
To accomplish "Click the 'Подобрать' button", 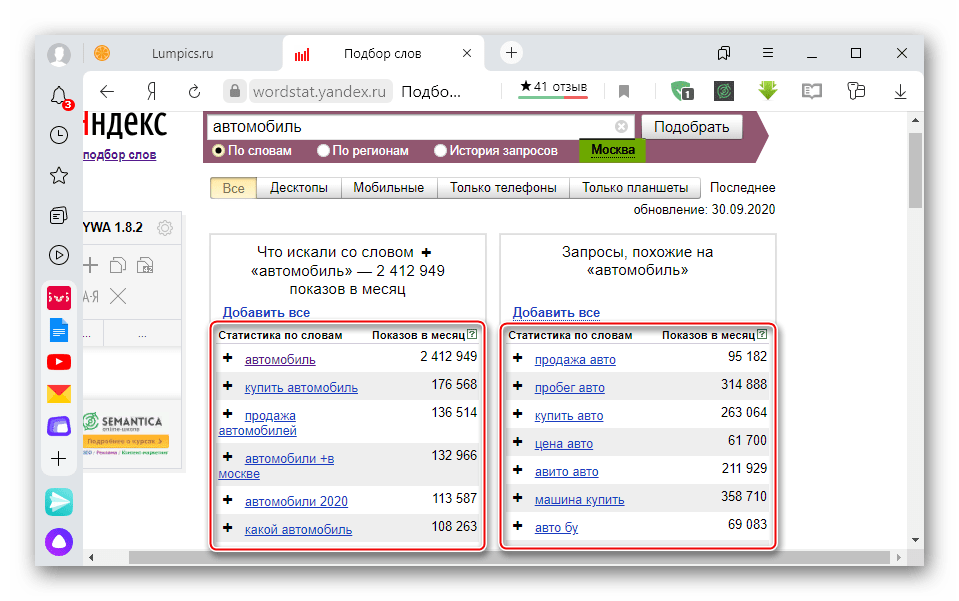I will [692, 127].
